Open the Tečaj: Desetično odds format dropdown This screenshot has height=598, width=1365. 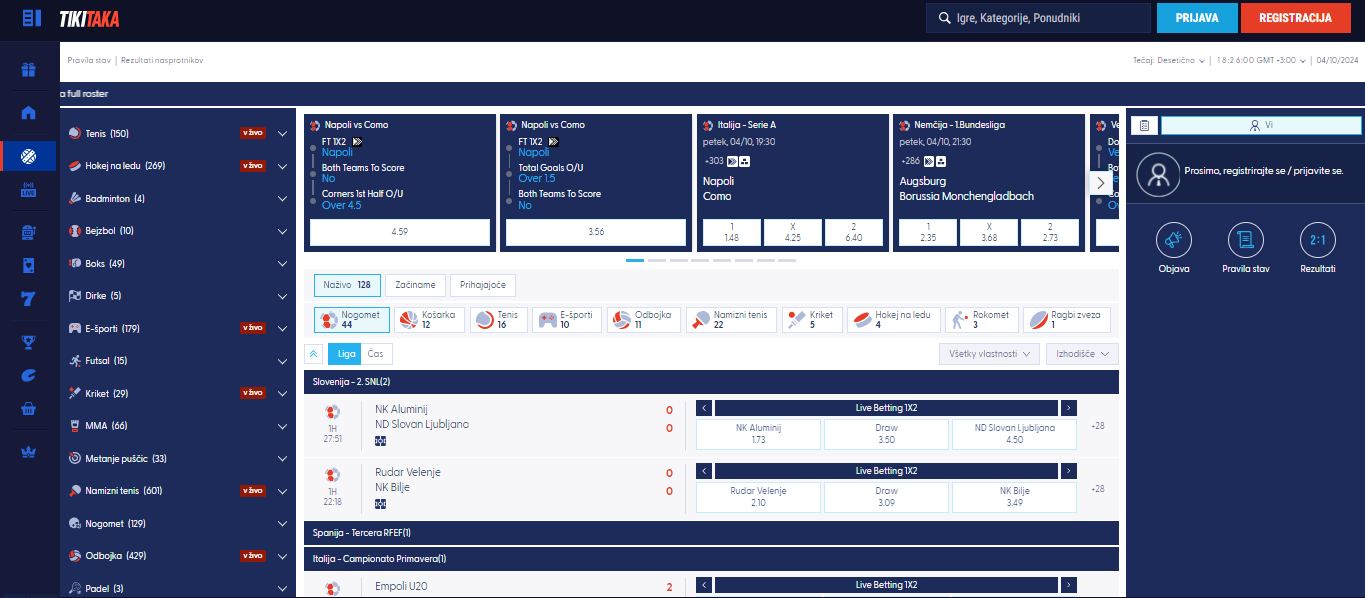pyautogui.click(x=1169, y=60)
